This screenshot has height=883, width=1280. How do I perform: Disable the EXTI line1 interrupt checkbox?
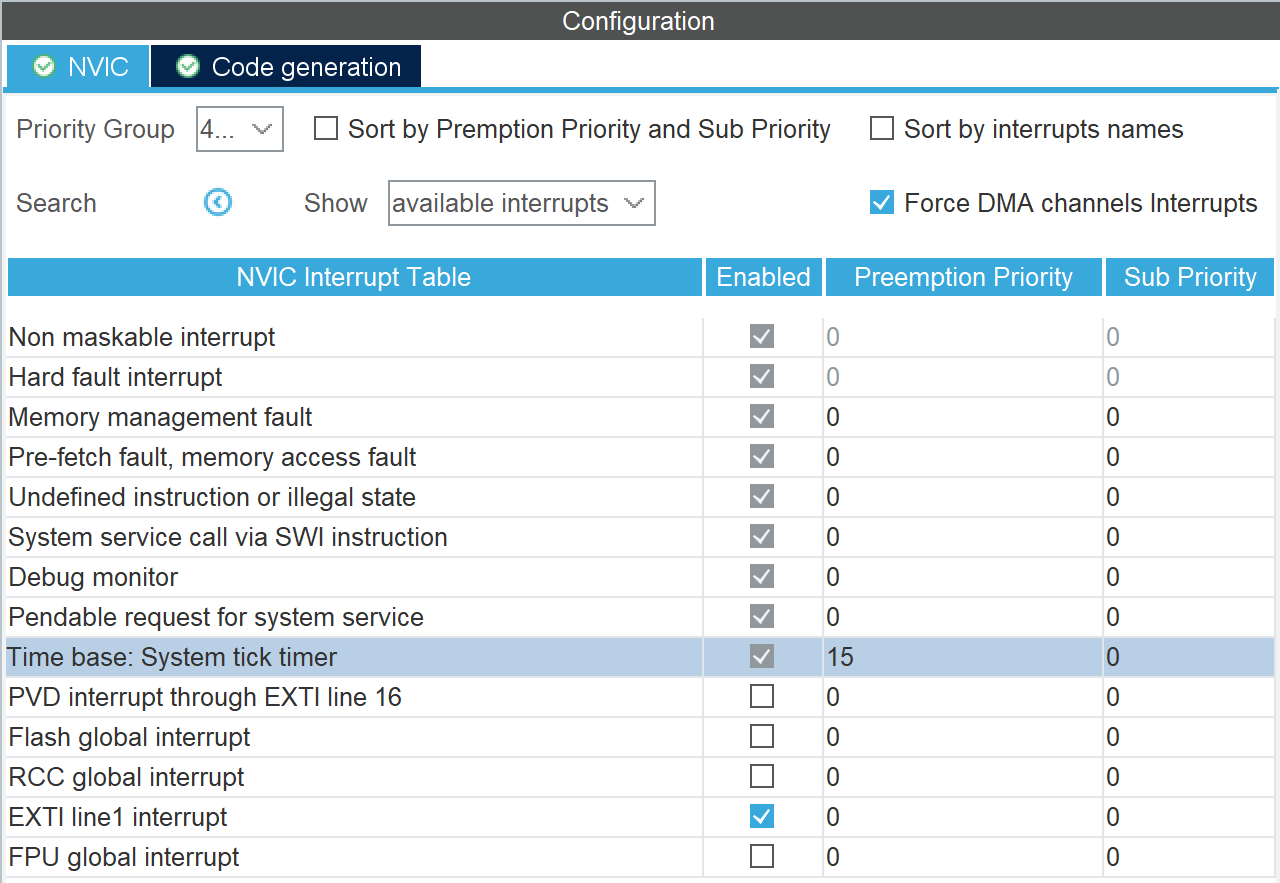(x=762, y=817)
